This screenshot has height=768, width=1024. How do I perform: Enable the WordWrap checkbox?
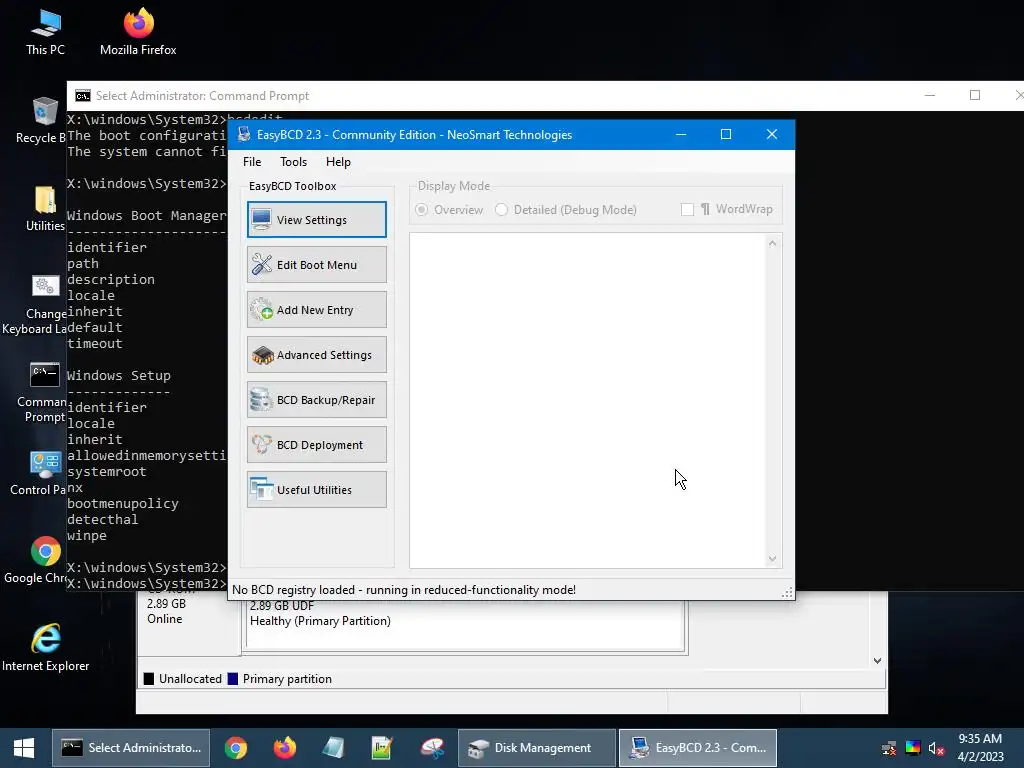(x=687, y=210)
